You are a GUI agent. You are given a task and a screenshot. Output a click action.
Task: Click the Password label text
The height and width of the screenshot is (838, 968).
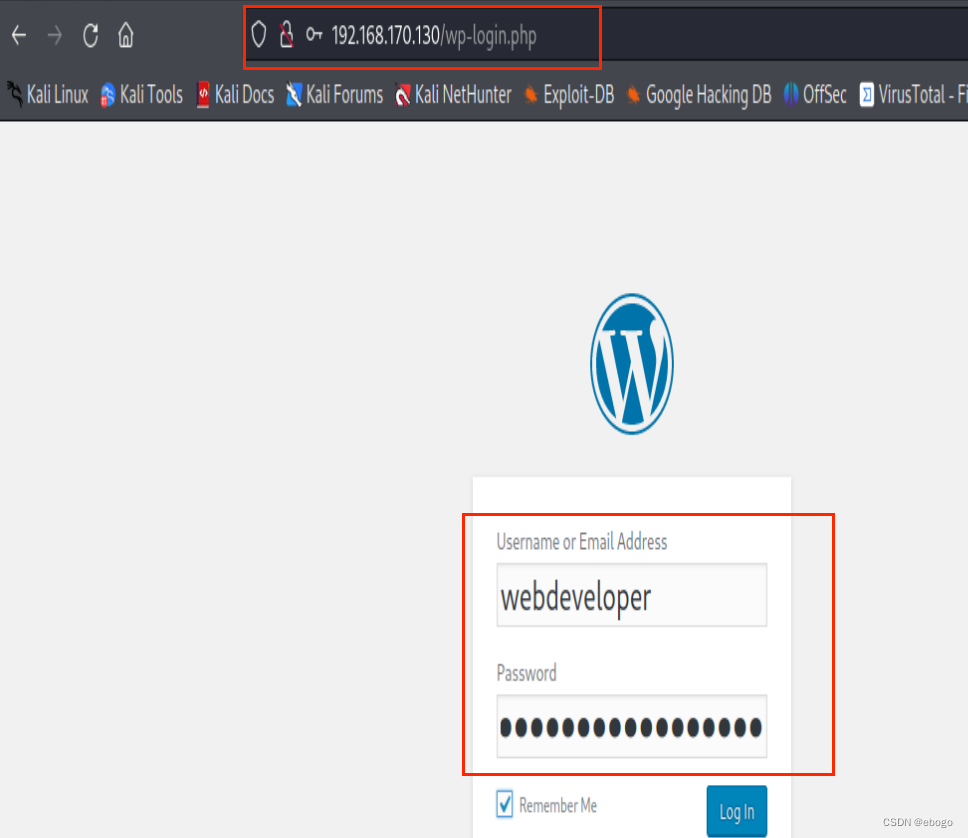[x=526, y=673]
